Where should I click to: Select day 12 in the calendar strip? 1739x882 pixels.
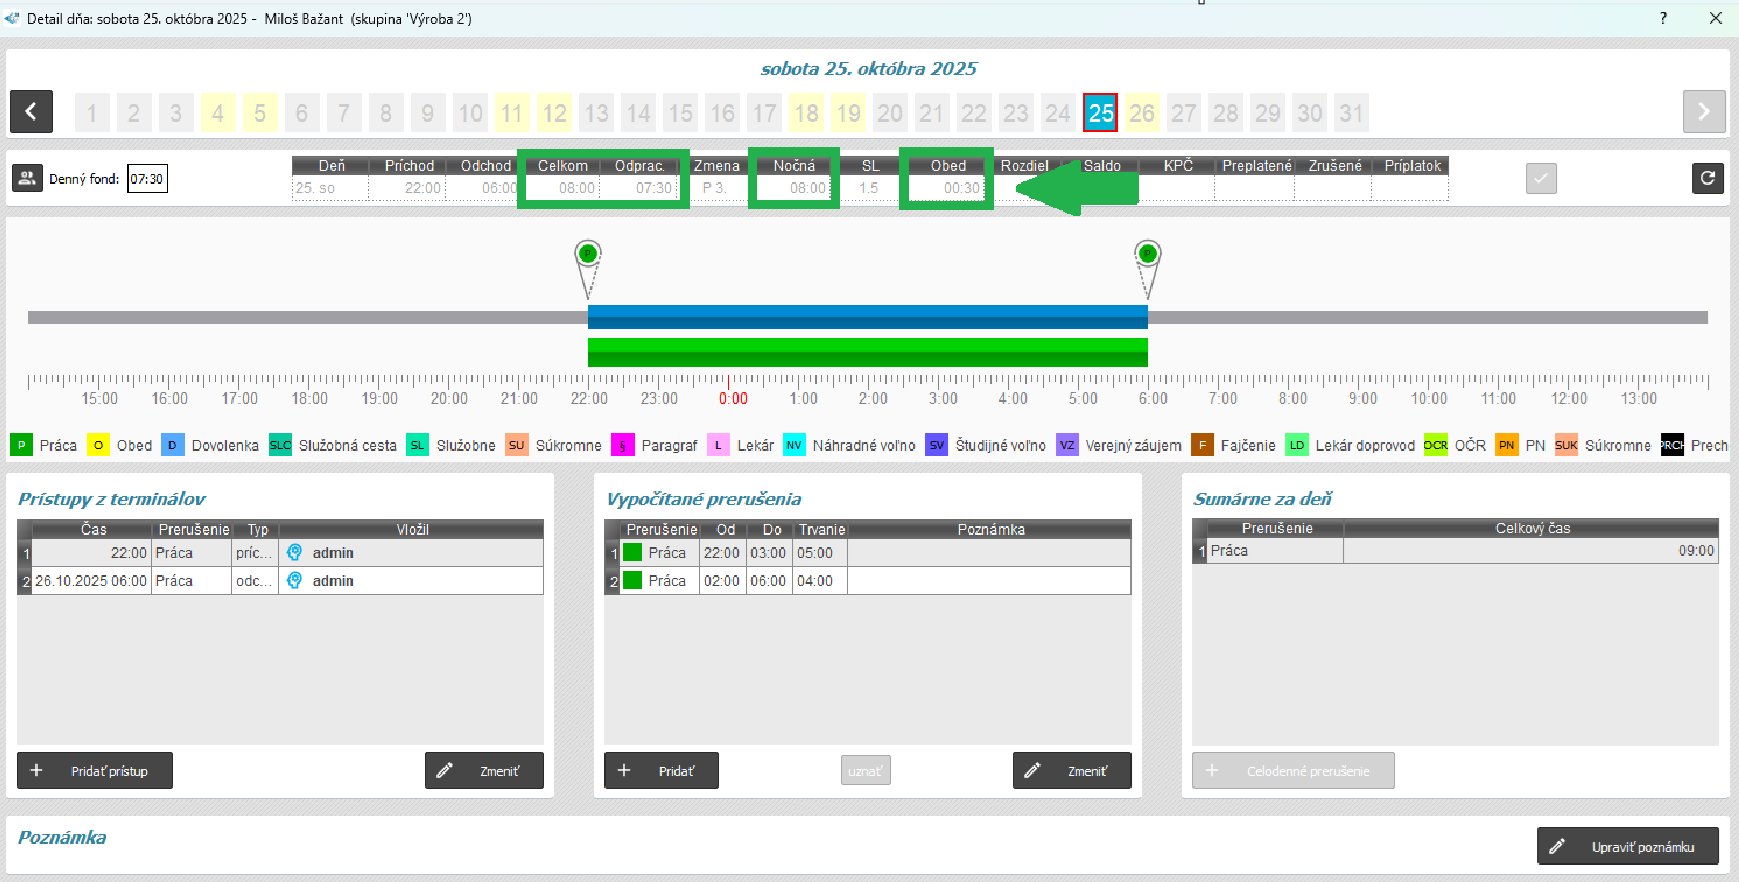554,113
